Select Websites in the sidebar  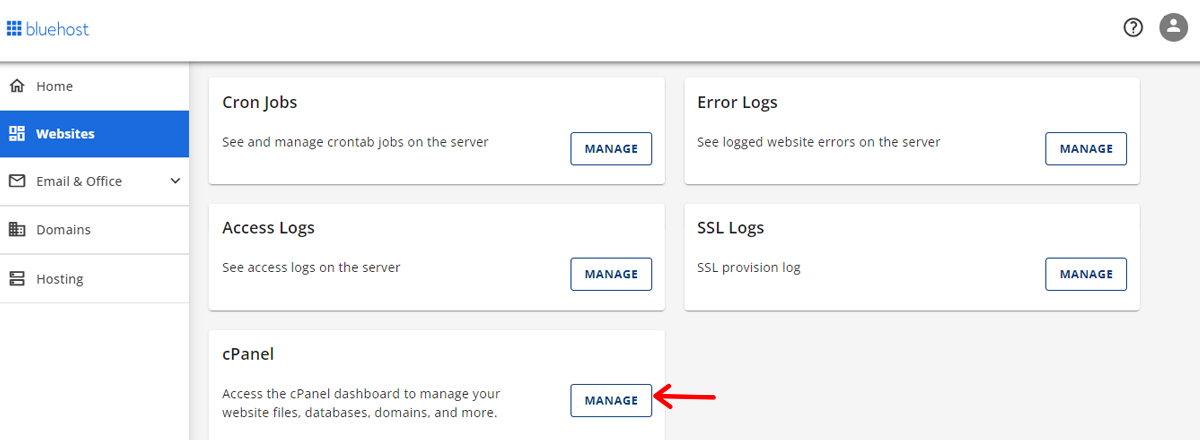pos(94,134)
